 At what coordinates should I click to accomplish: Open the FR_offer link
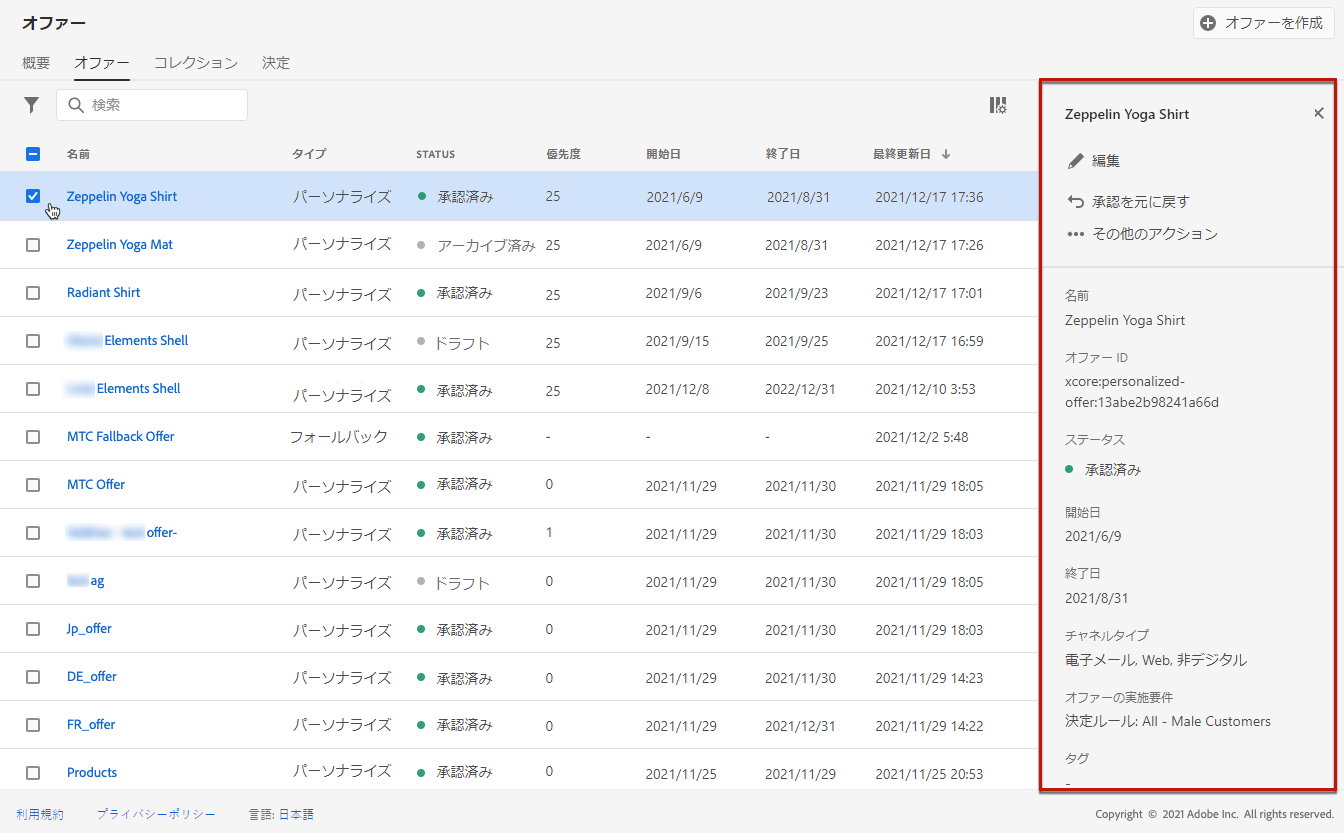click(91, 724)
